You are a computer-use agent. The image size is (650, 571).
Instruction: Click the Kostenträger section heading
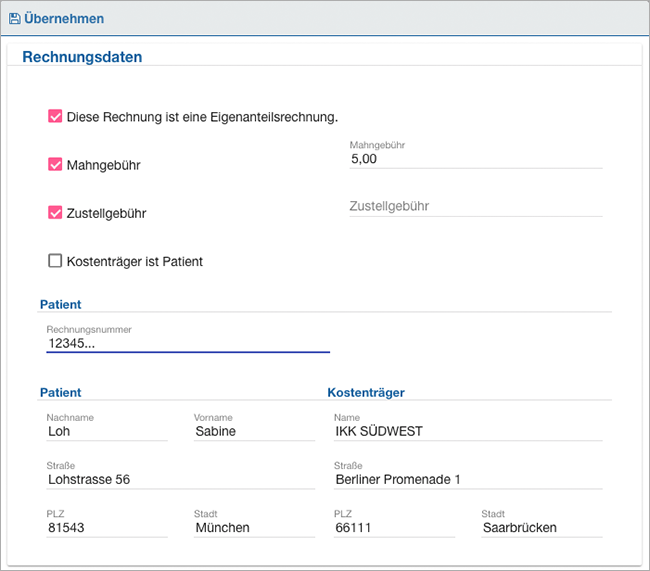pos(366,392)
